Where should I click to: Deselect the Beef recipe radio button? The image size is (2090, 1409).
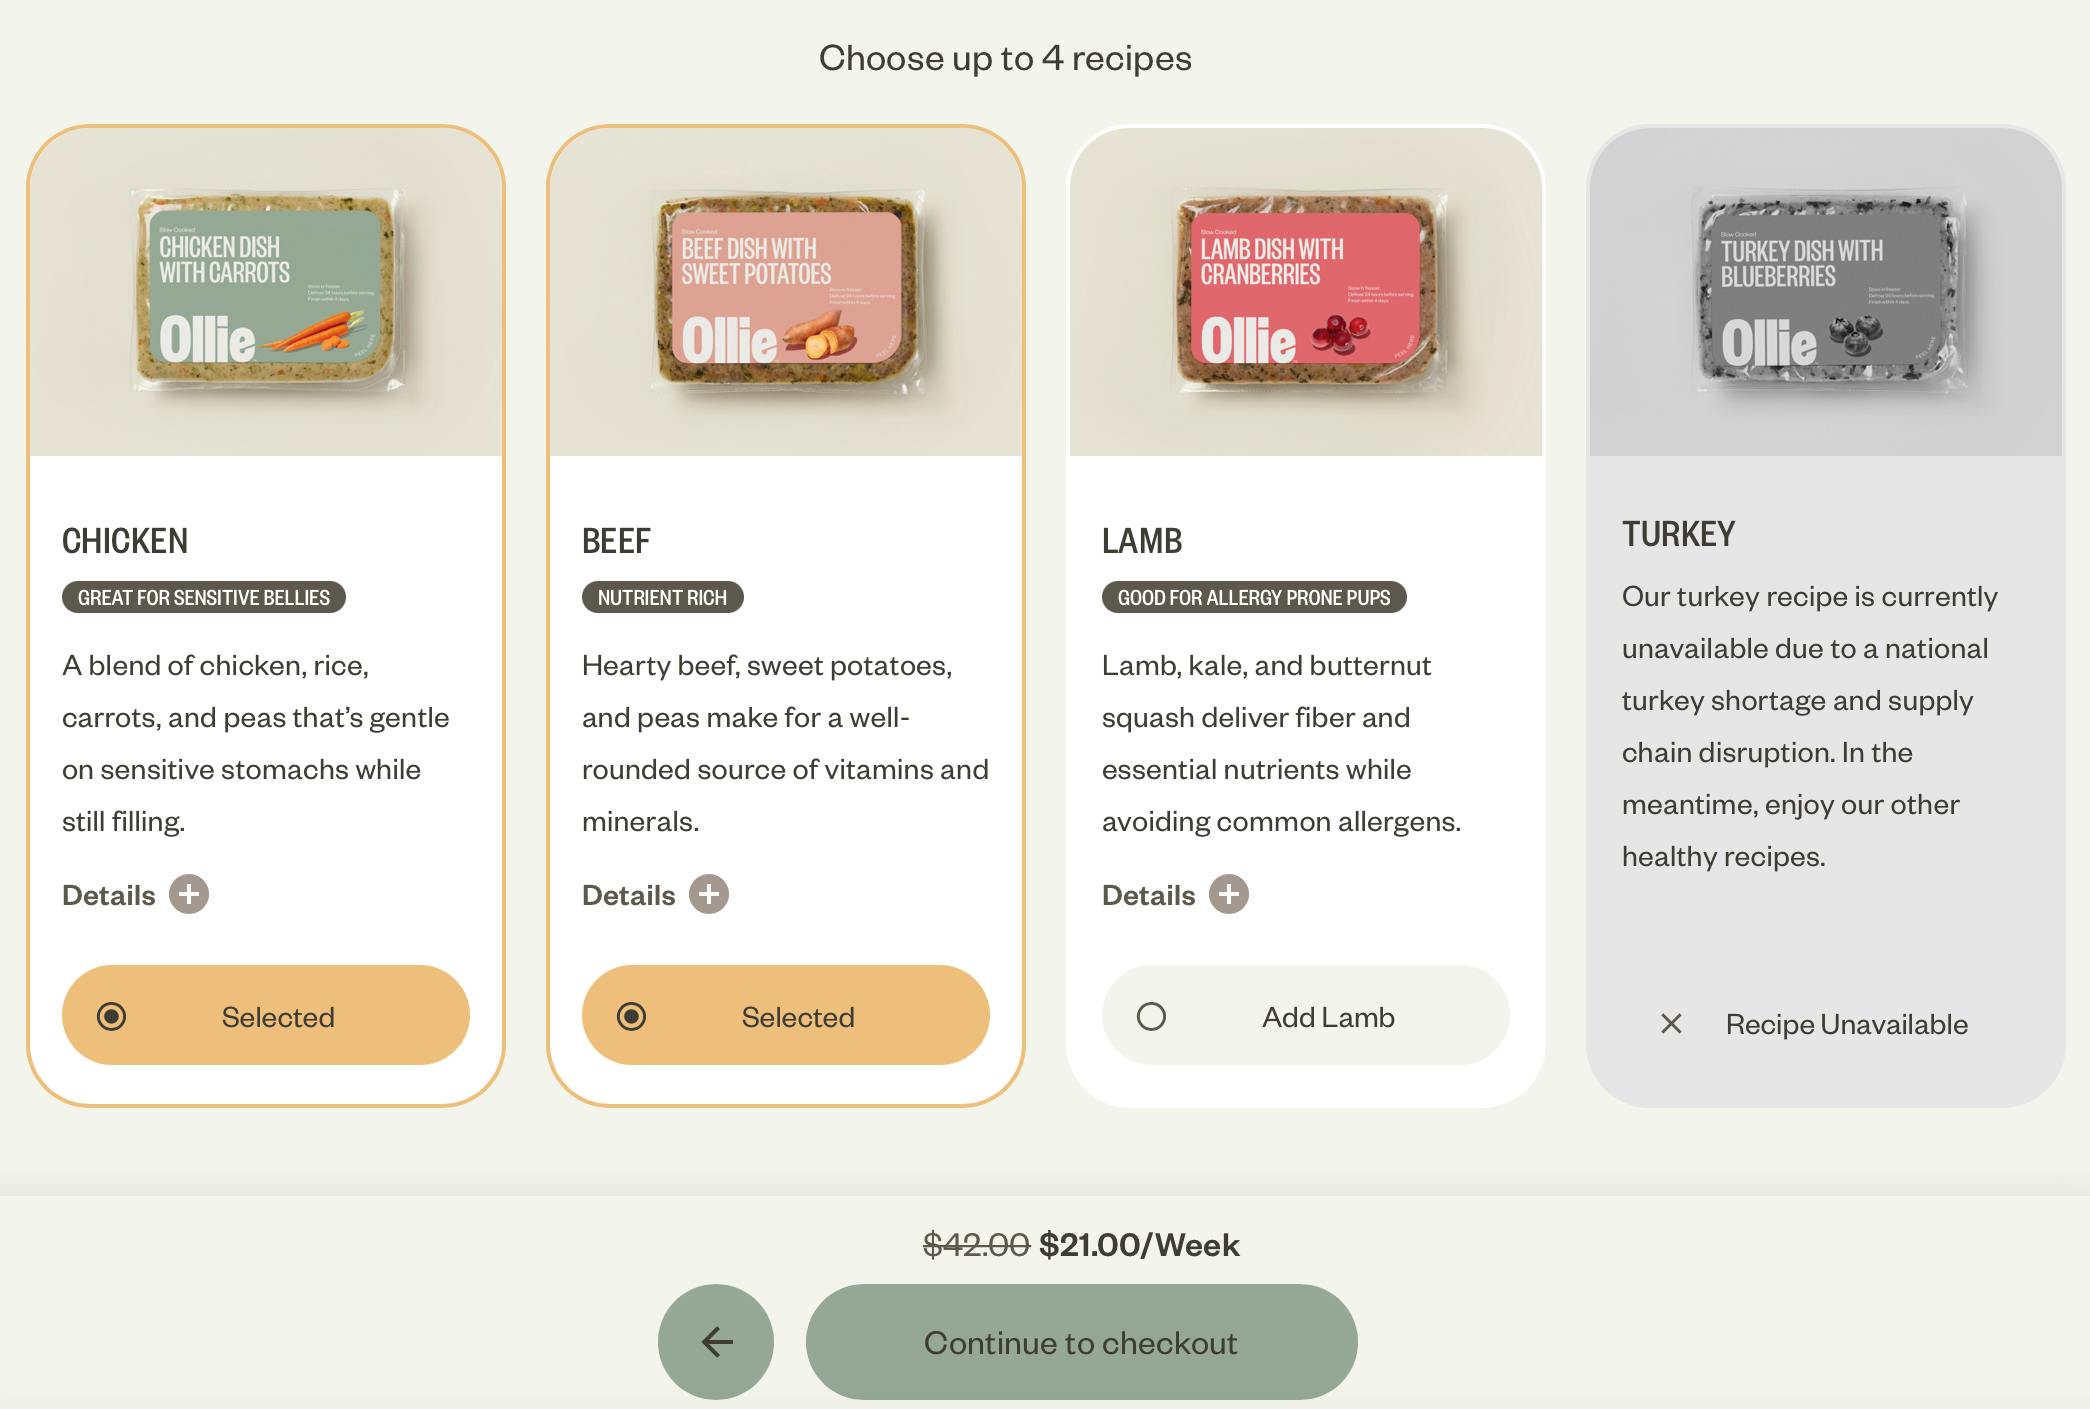[x=632, y=1016]
